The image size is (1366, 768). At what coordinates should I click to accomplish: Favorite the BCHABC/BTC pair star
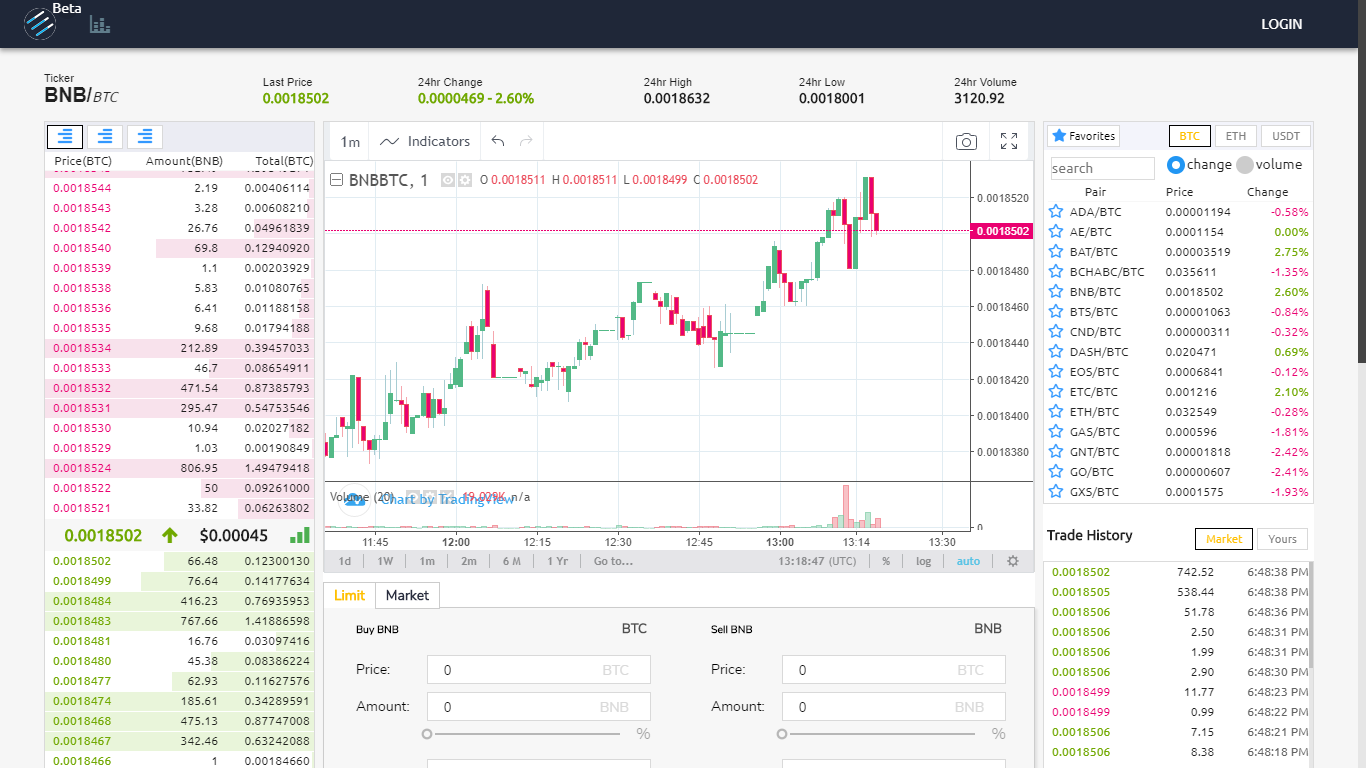(1055, 271)
